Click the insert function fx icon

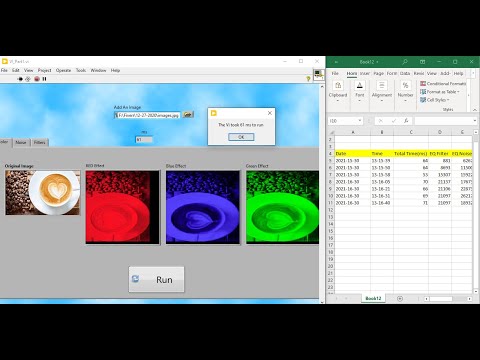click(x=406, y=121)
